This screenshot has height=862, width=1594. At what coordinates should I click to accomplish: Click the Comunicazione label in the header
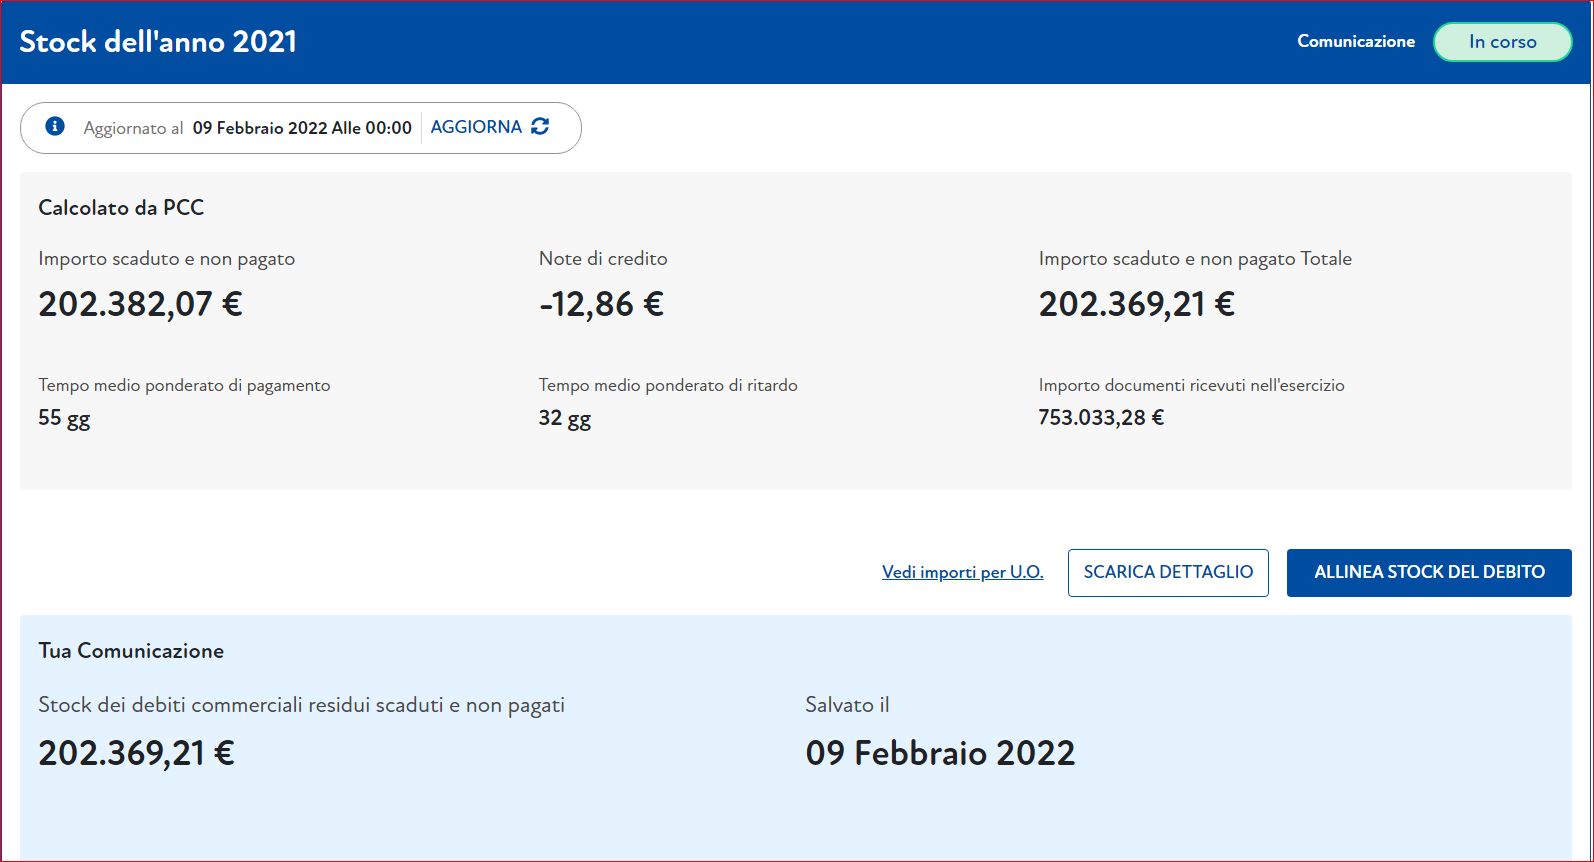pos(1355,41)
